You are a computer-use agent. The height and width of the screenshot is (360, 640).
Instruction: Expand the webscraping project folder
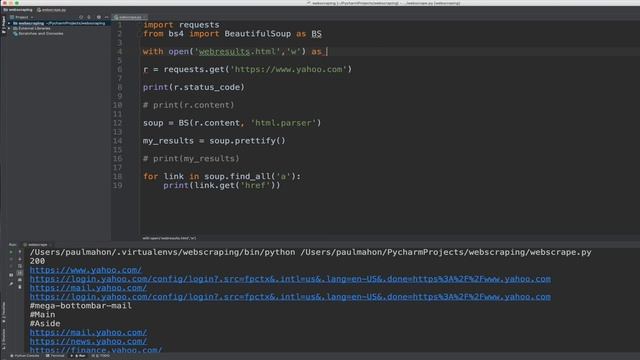tap(9, 23)
